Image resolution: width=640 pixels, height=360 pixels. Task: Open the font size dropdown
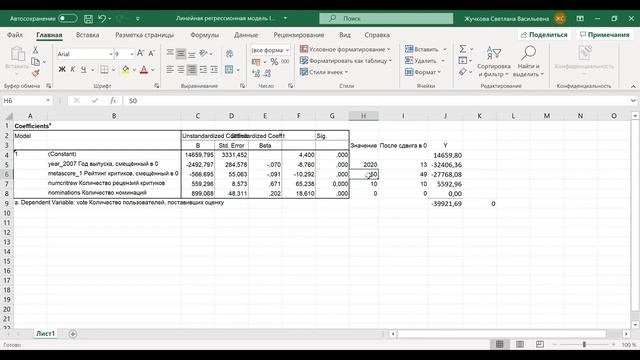132,54
